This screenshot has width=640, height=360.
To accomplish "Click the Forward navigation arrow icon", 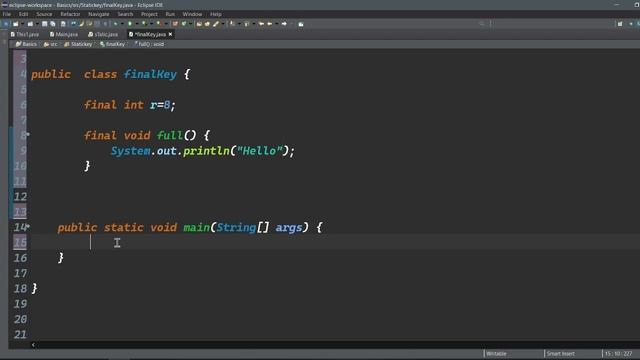I will point(284,24).
